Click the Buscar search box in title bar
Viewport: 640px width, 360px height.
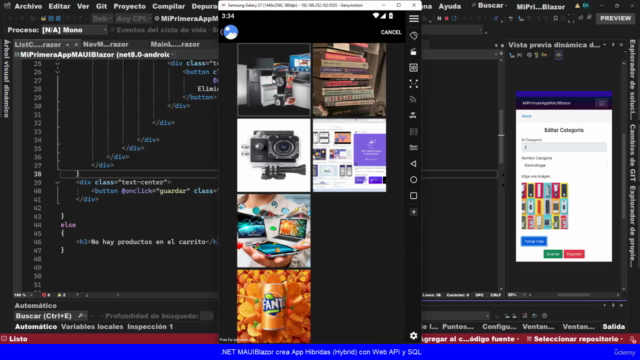[489, 6]
